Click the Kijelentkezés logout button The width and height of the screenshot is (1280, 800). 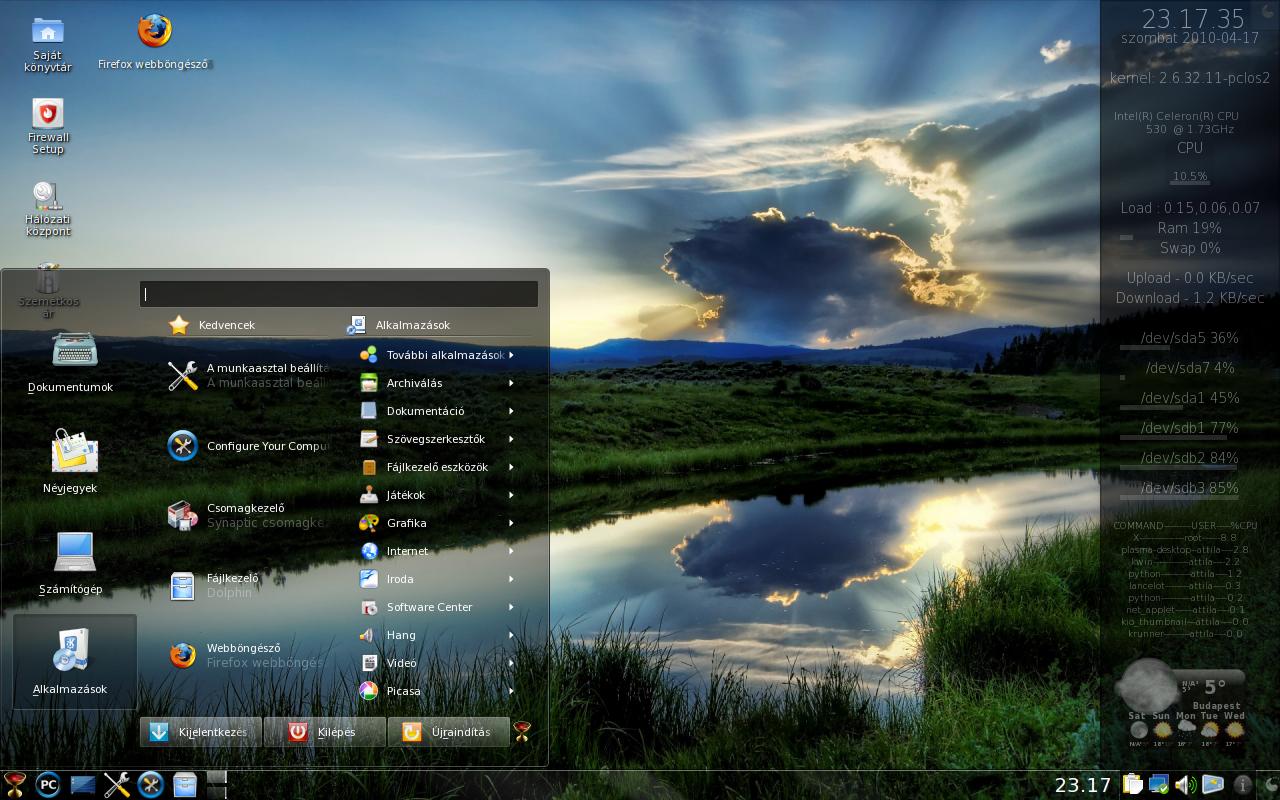(x=201, y=732)
